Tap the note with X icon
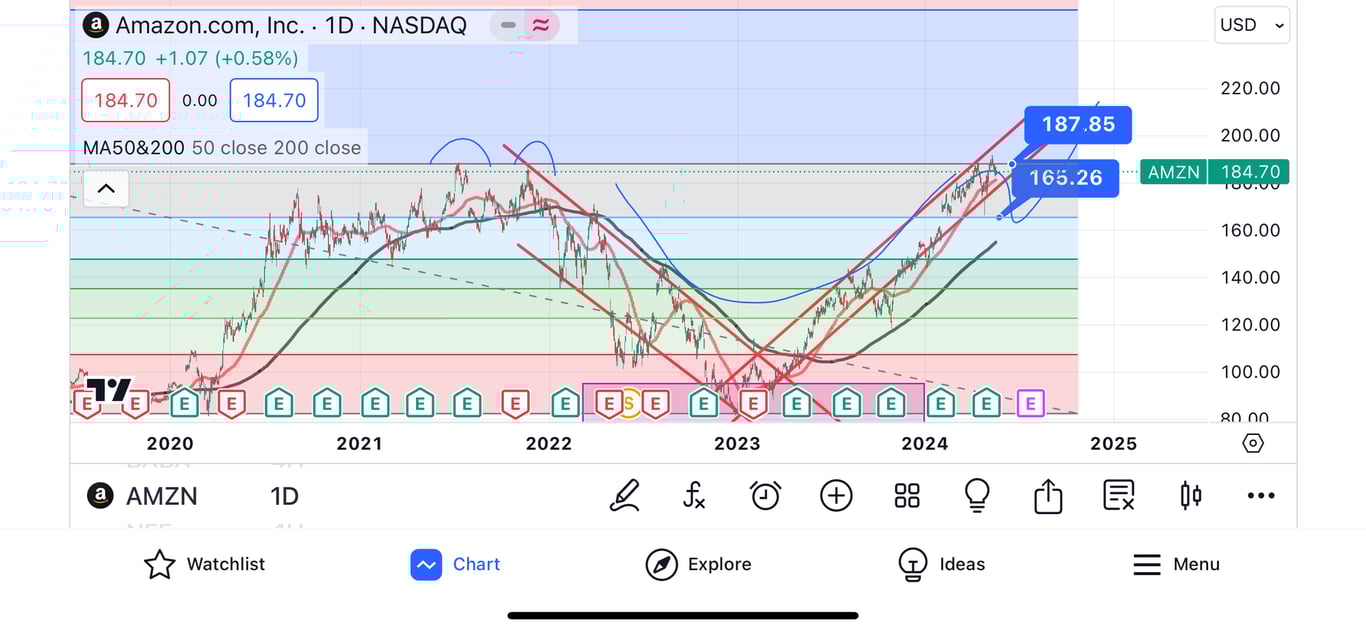 1118,495
